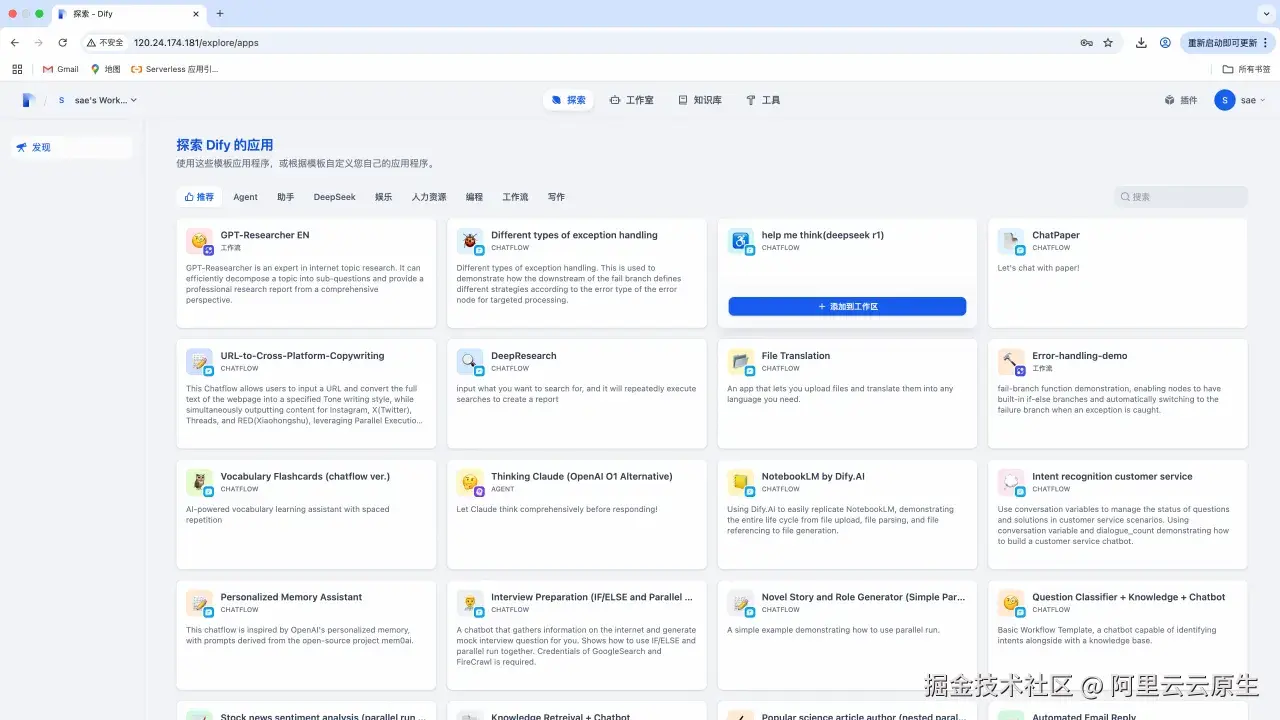Click NotebookLM by Dify.AI app icon
Viewport: 1280px width, 720px height.
point(740,482)
